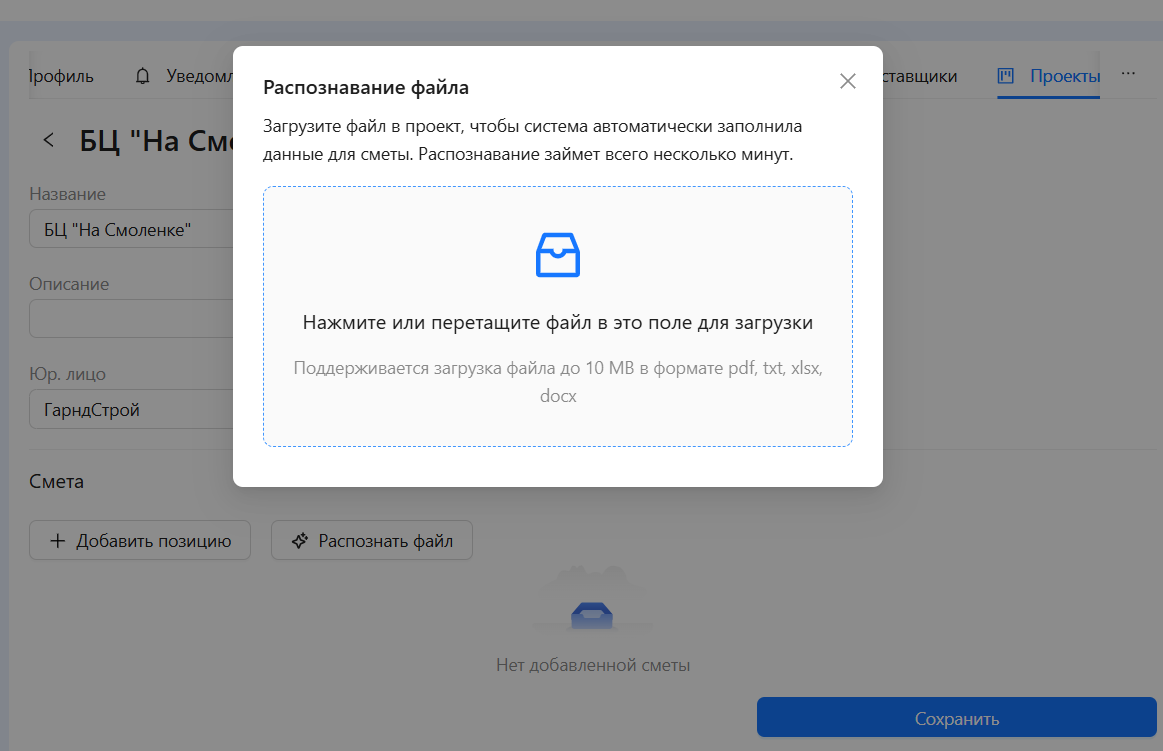The width and height of the screenshot is (1163, 751).
Task: Click the blue inbox upload icon
Action: pos(558,255)
